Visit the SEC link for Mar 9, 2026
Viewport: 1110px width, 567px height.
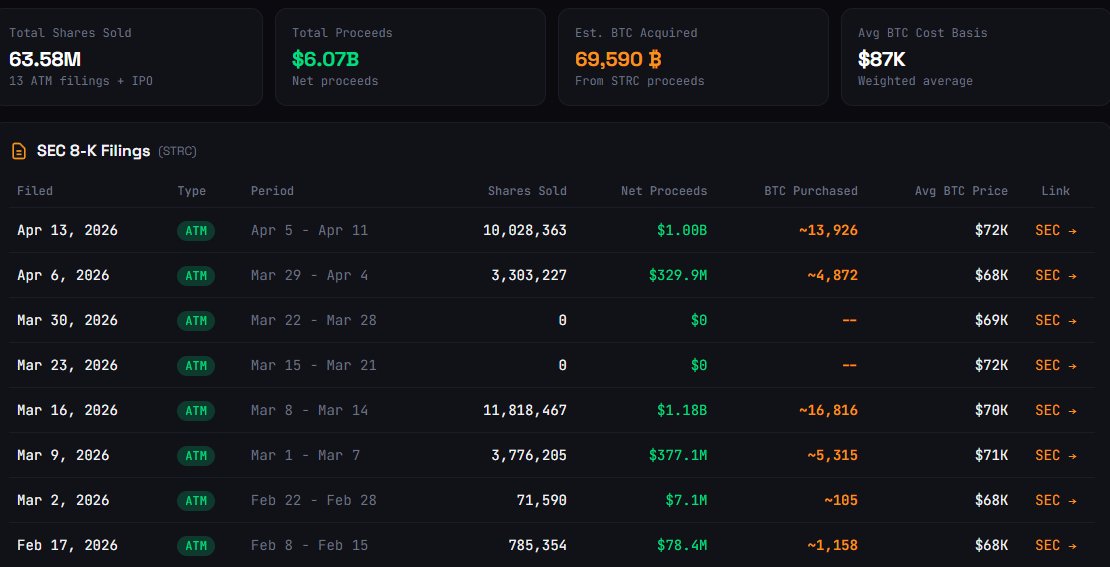point(1055,455)
